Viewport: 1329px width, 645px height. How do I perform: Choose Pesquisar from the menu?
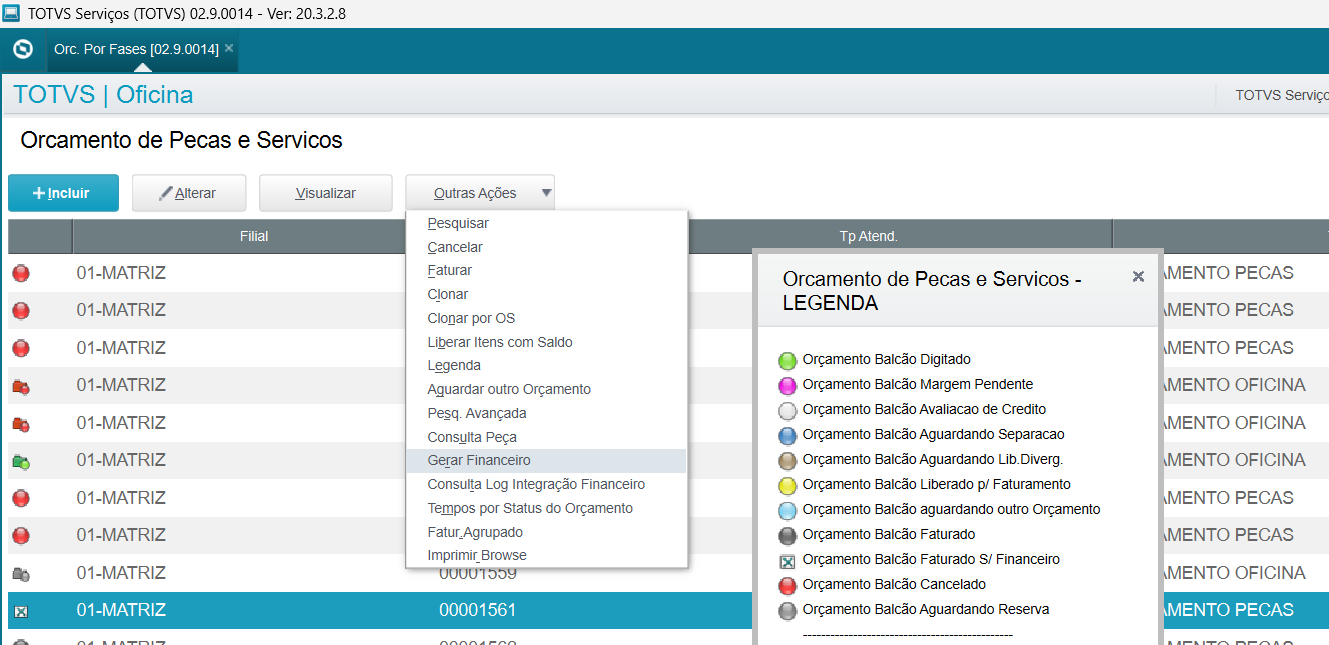[x=546, y=223]
